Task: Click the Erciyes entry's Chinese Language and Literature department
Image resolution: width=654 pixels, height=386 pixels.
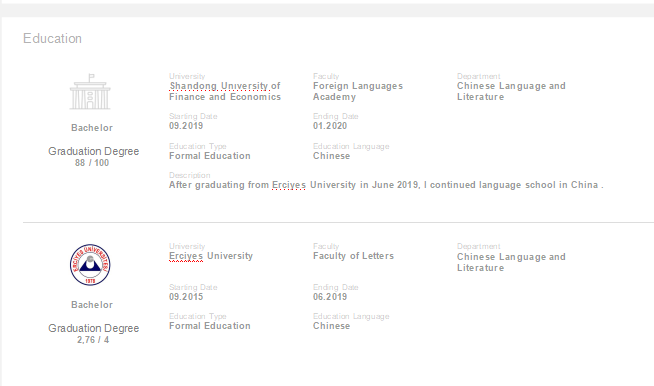Action: (x=511, y=262)
